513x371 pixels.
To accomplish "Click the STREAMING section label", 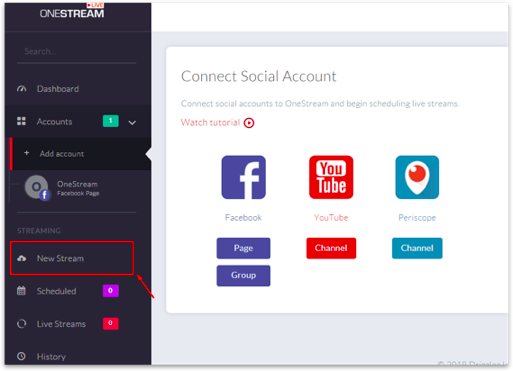I will click(39, 231).
